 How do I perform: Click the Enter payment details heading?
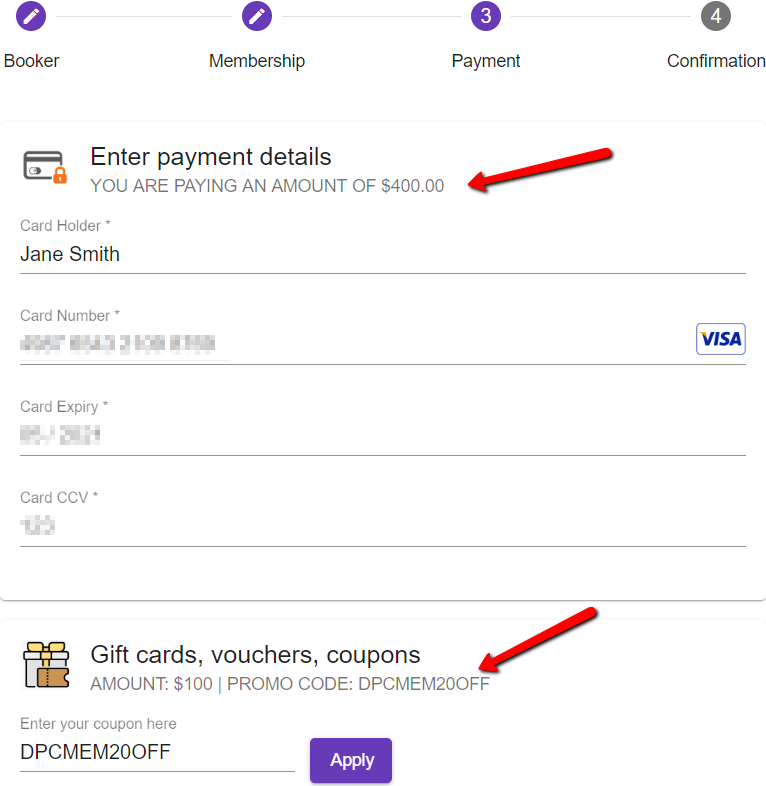[211, 156]
